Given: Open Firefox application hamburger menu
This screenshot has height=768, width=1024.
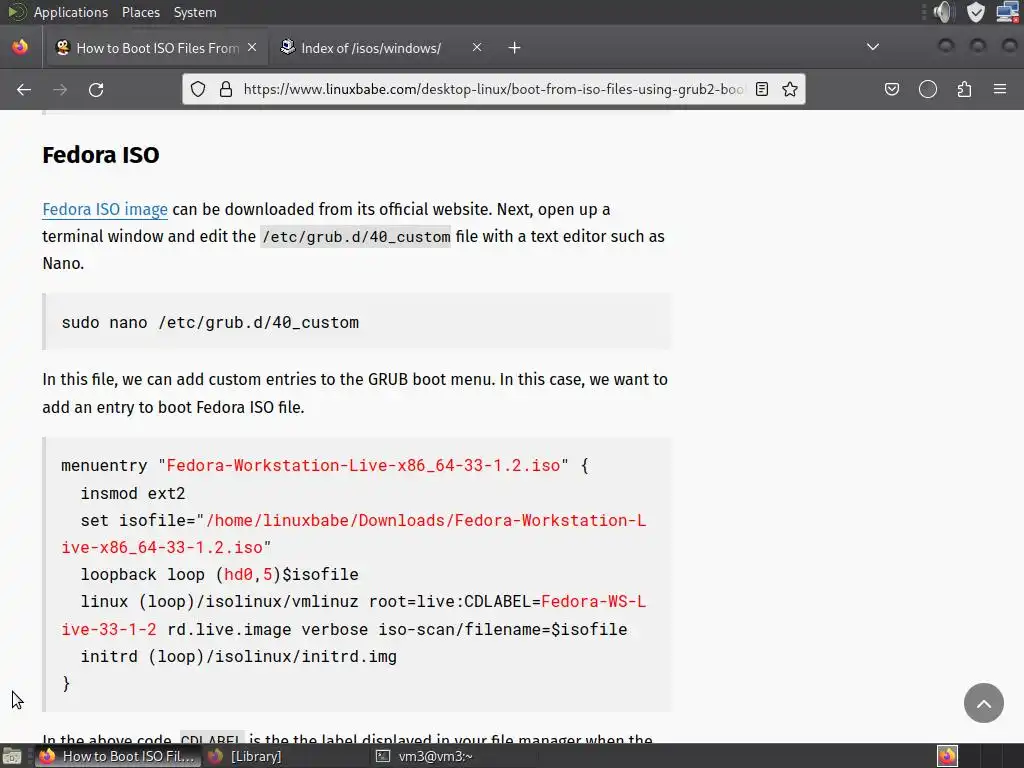Looking at the screenshot, I should [1000, 89].
